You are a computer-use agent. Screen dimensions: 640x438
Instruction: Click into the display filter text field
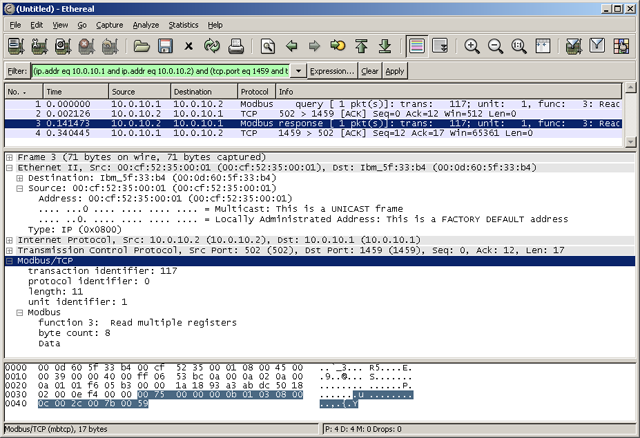tap(161, 71)
